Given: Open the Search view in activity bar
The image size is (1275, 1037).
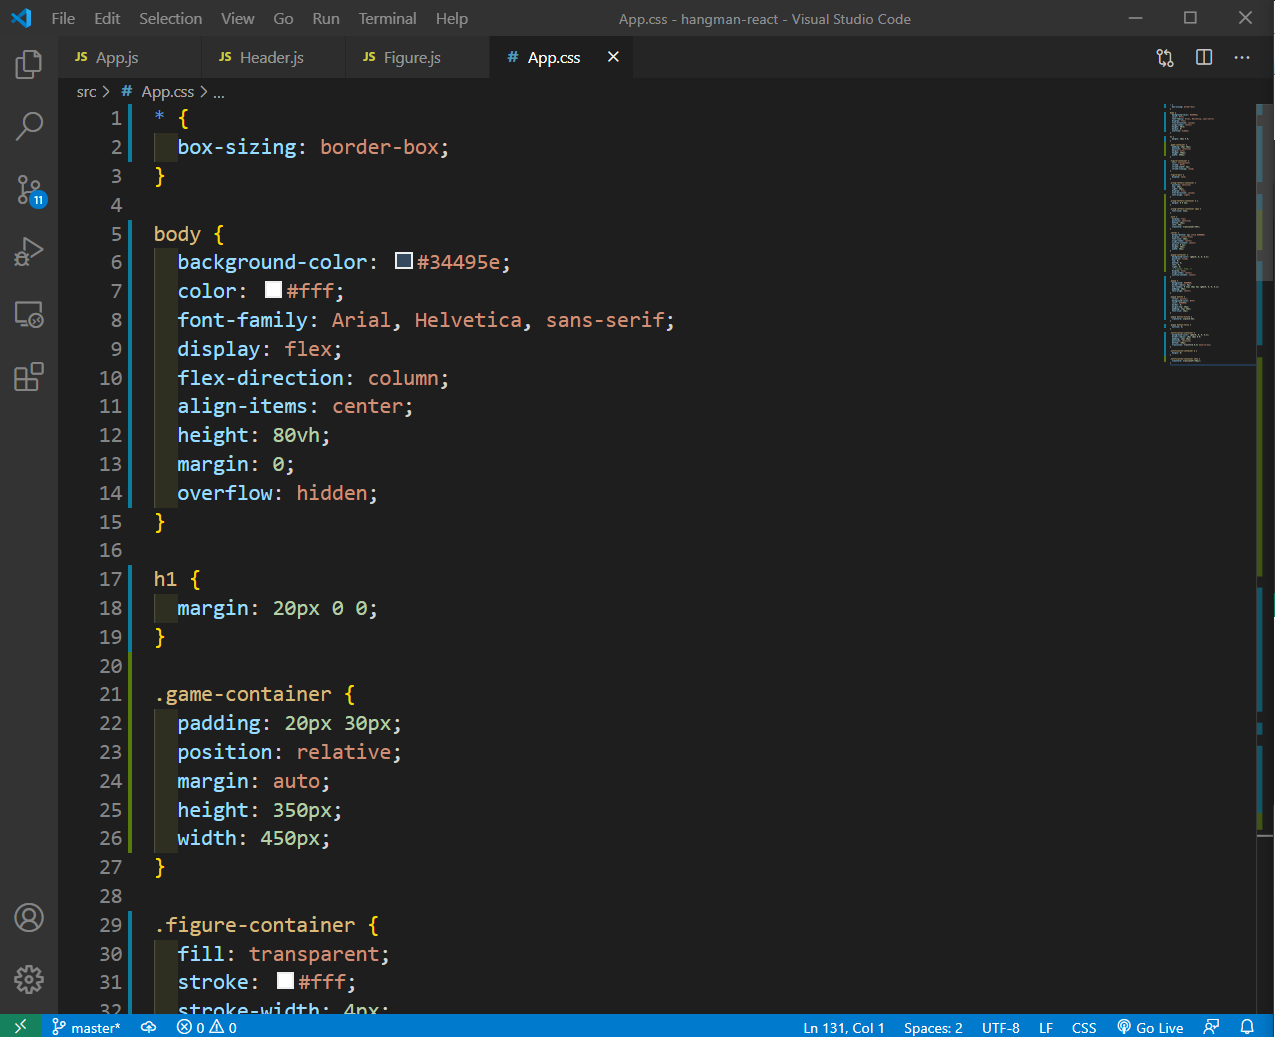Looking at the screenshot, I should [29, 127].
